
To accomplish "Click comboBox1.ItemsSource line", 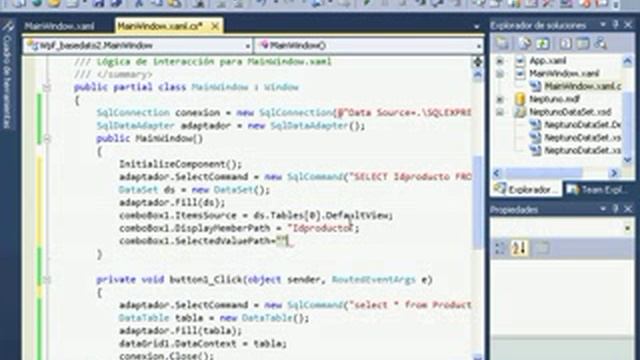I will (x=256, y=215).
